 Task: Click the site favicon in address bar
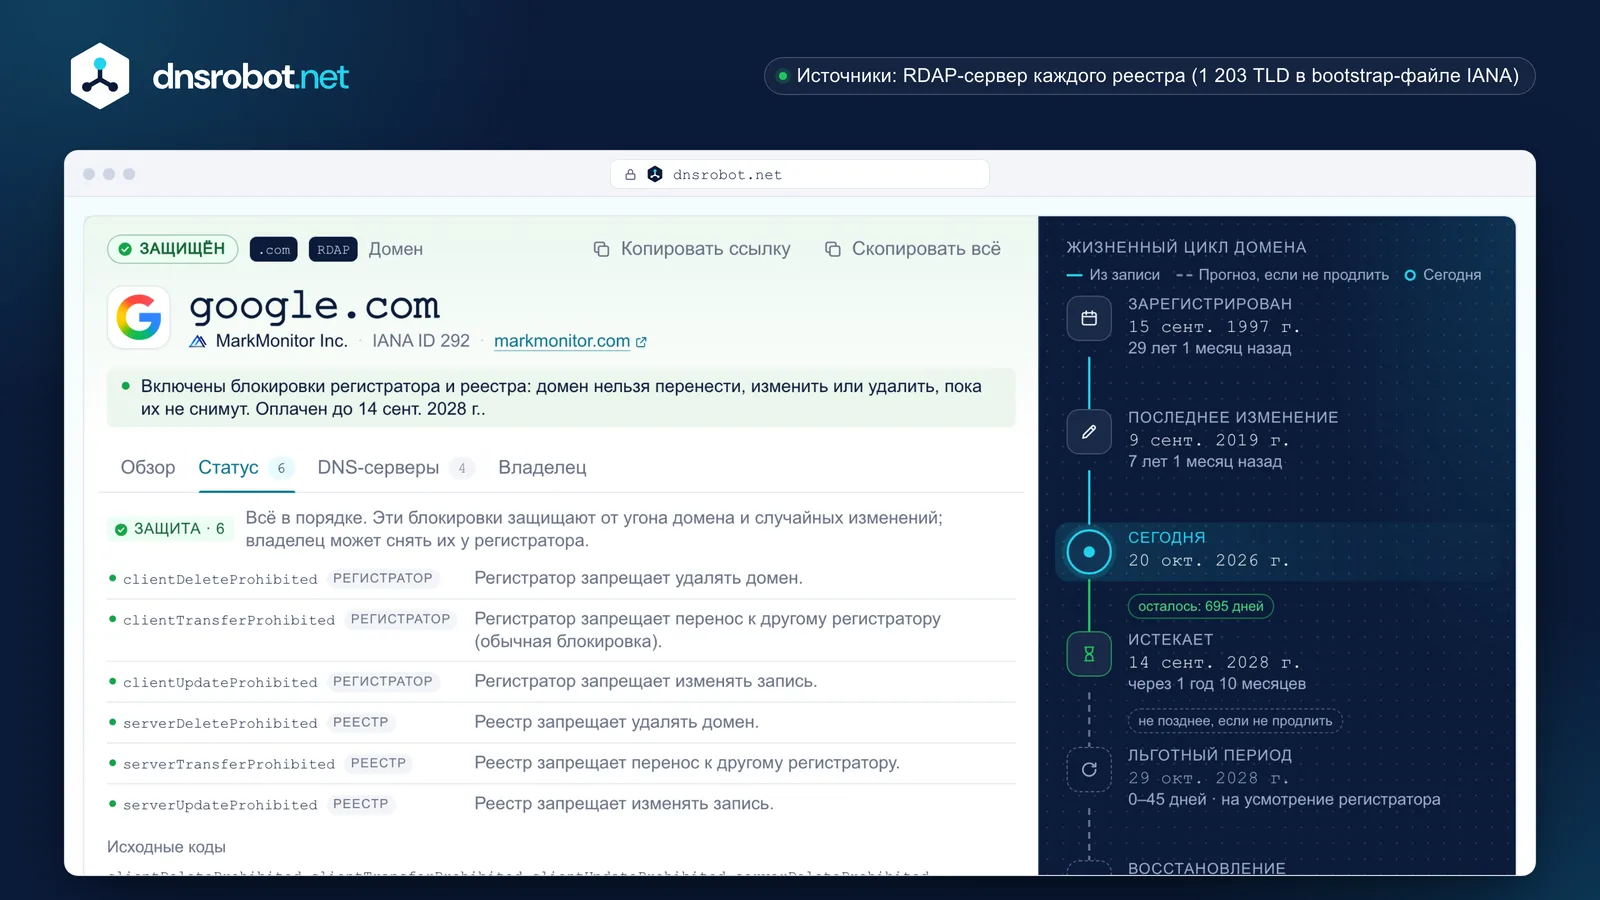(x=655, y=174)
